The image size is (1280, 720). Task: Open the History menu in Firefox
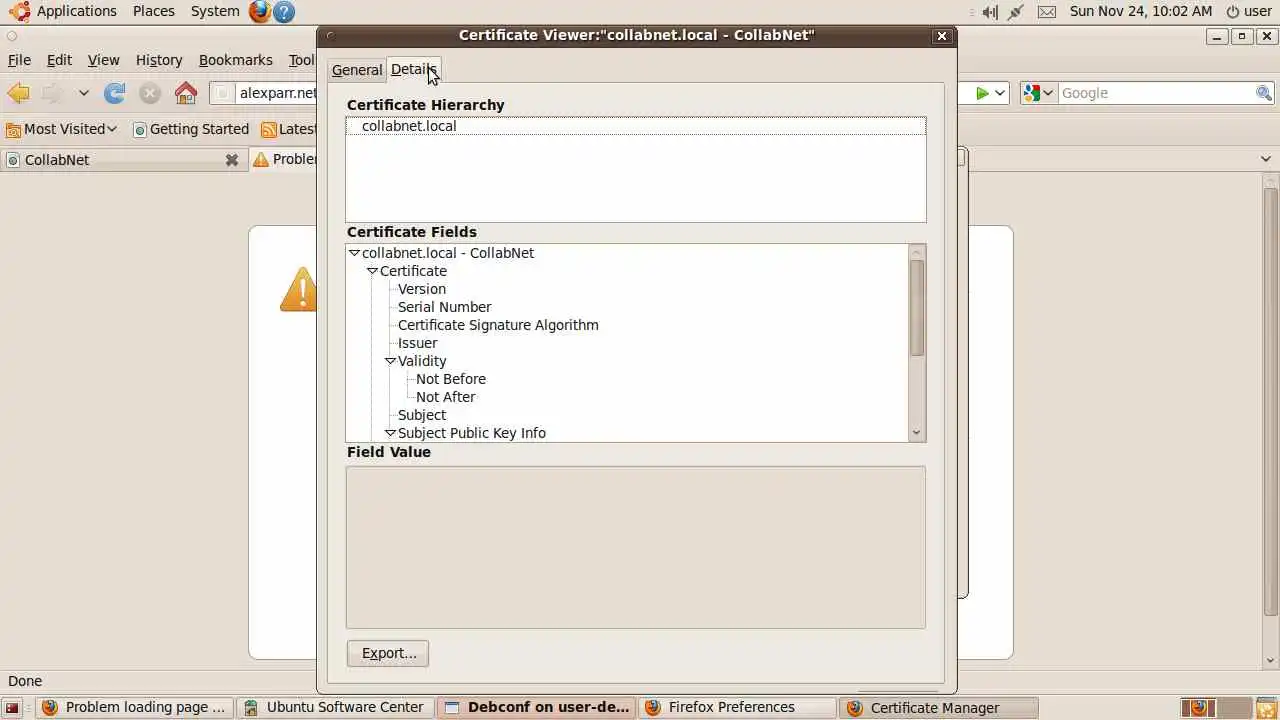(159, 60)
